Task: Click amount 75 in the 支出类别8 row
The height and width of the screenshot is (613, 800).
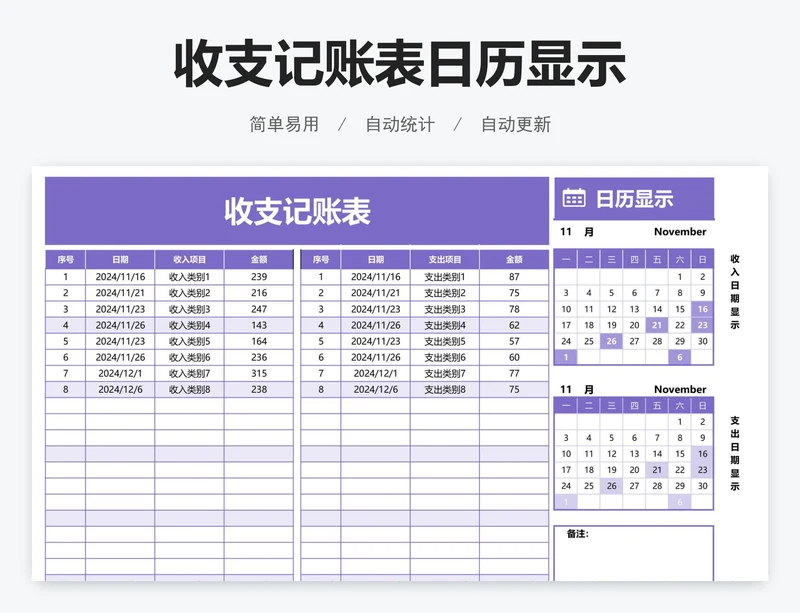Action: [x=514, y=389]
